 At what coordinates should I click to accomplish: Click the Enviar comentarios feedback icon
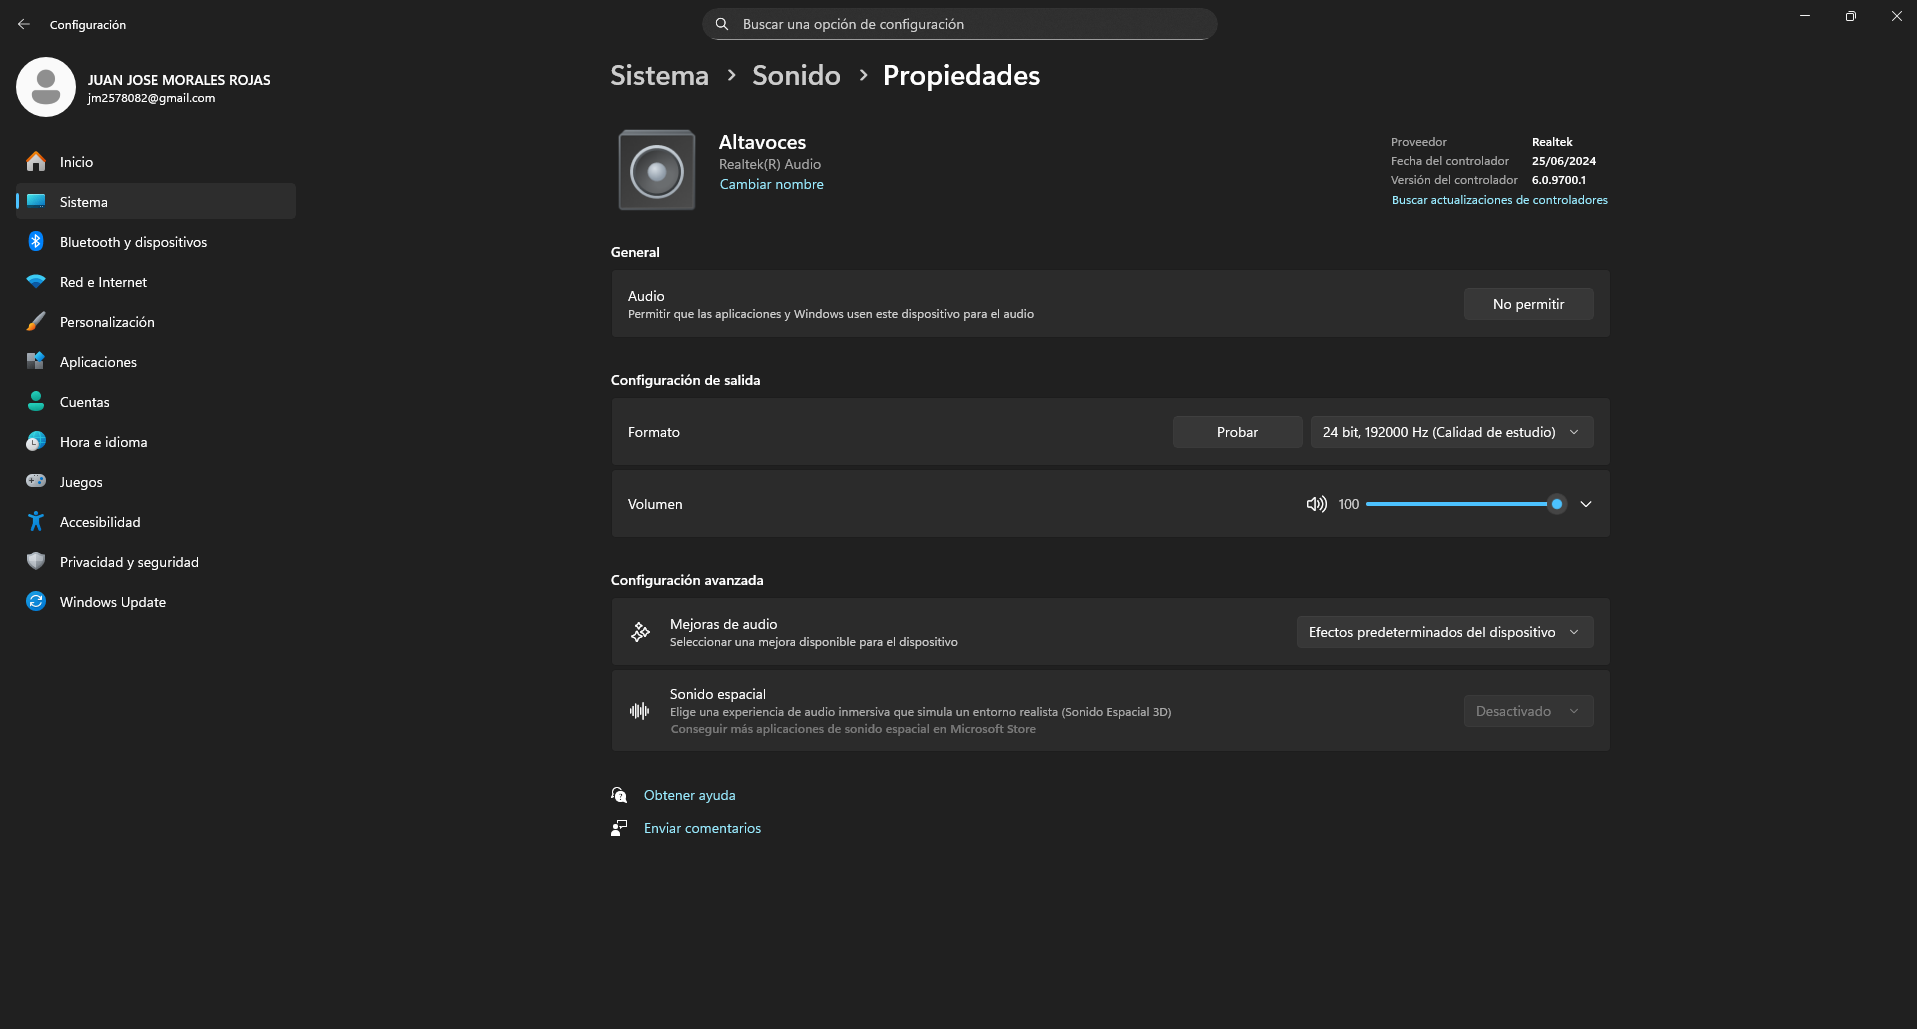(x=619, y=828)
